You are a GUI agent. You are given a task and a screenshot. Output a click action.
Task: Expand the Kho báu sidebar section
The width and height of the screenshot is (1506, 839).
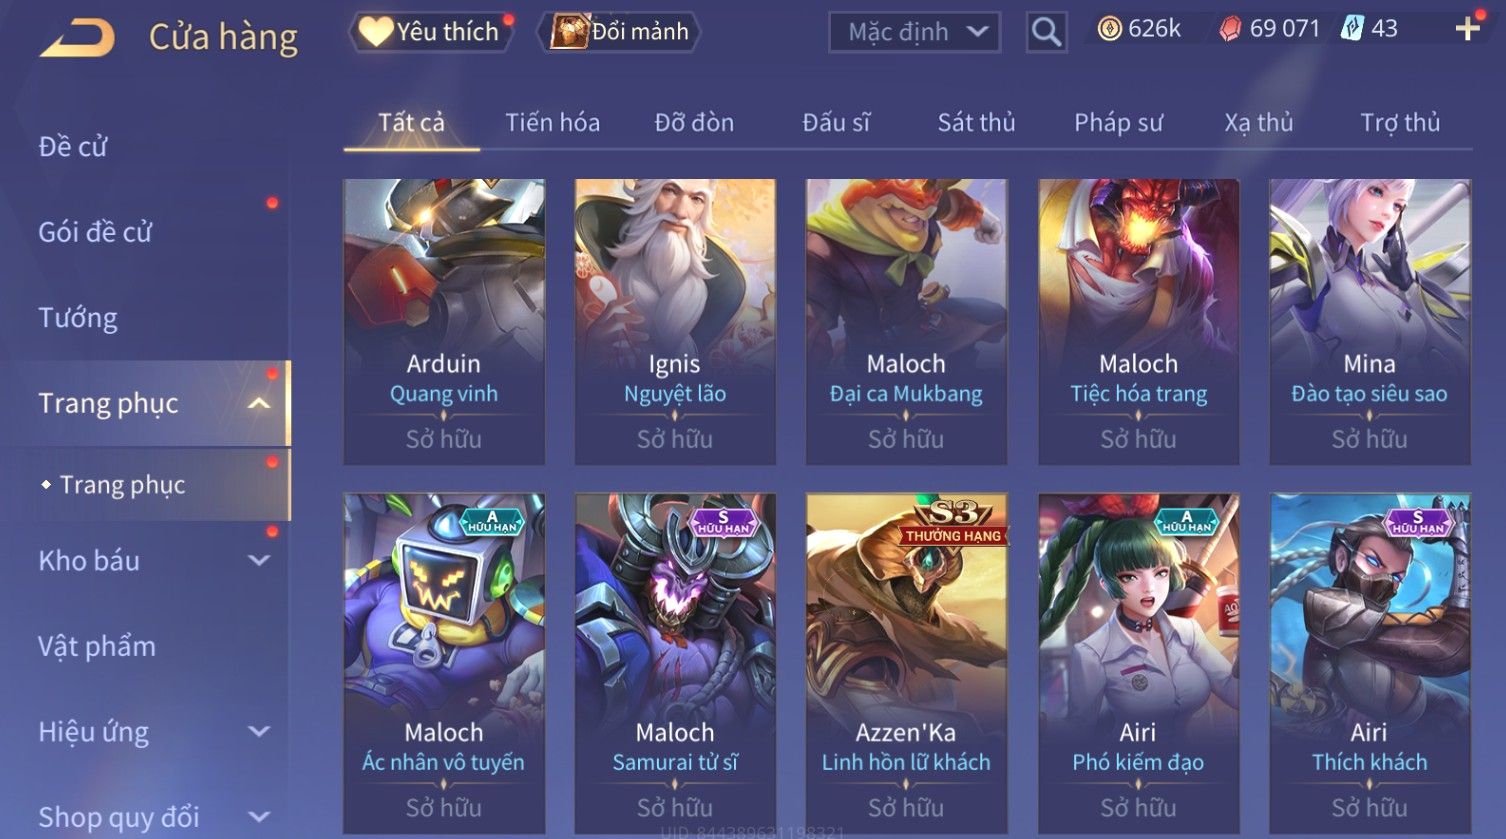click(x=259, y=561)
